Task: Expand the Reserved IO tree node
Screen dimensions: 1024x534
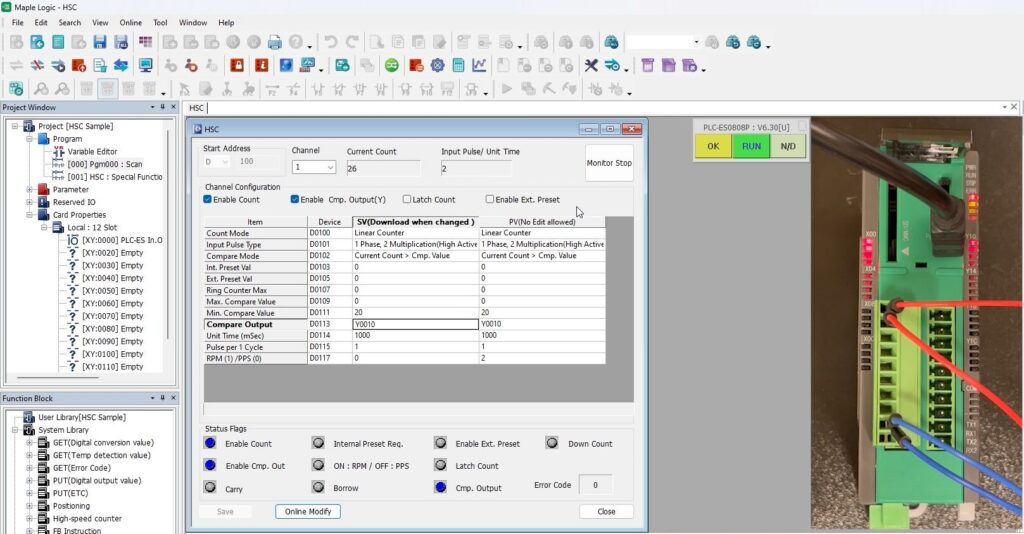Action: click(x=29, y=202)
